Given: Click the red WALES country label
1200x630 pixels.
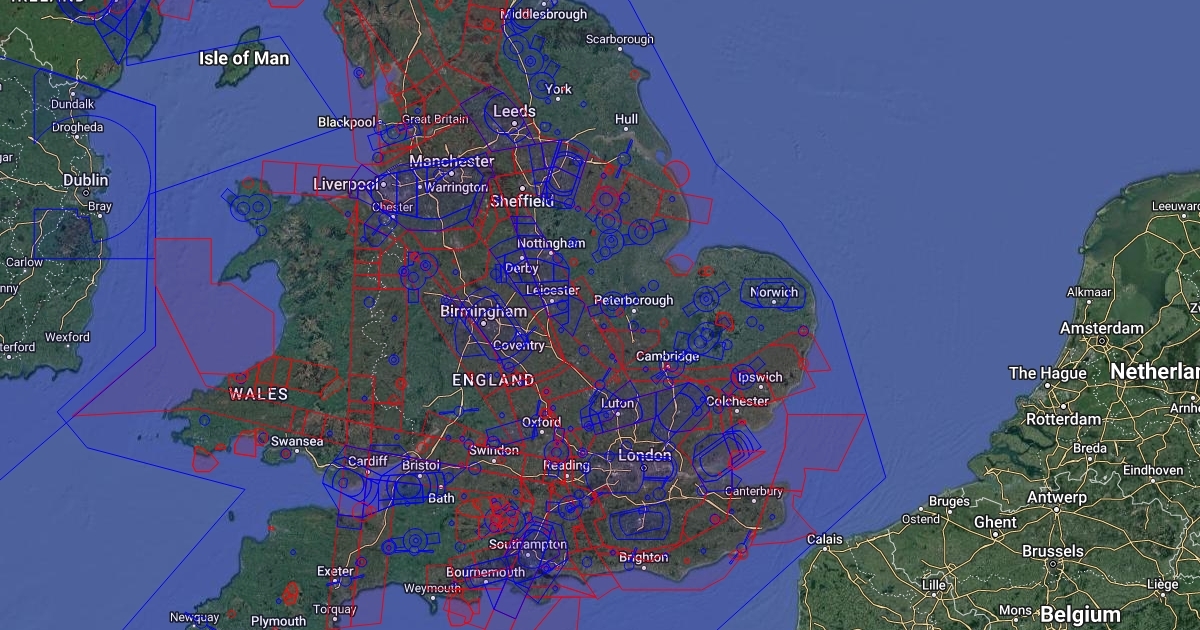Looking at the screenshot, I should coord(258,394).
